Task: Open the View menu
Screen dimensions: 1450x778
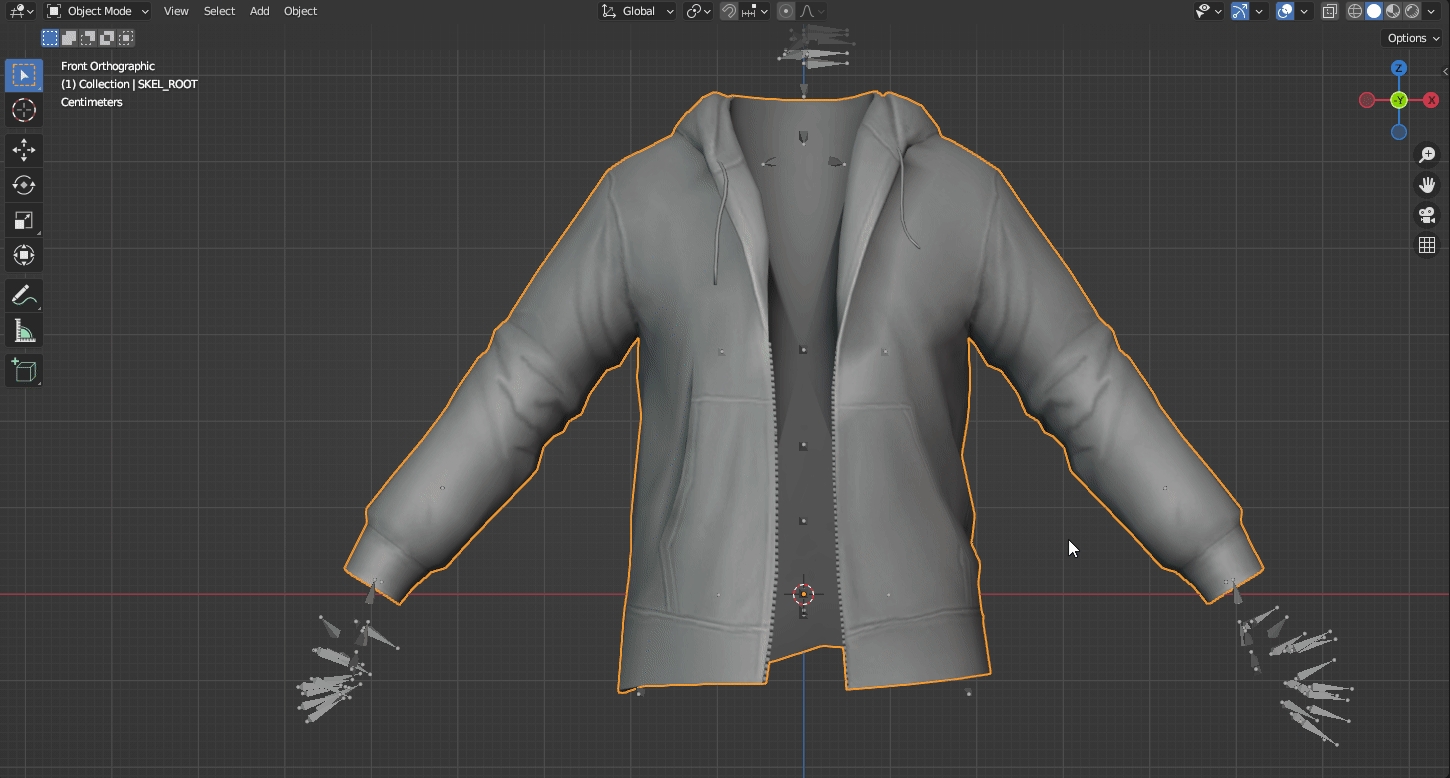Action: tap(176, 11)
